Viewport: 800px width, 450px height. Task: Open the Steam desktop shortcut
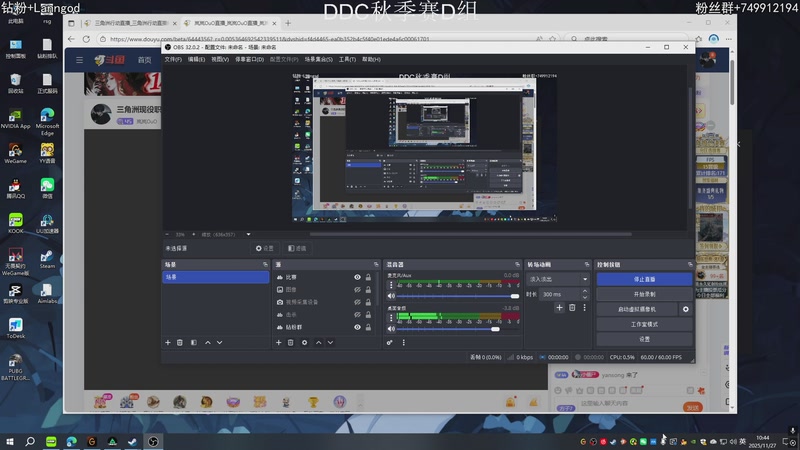47,259
